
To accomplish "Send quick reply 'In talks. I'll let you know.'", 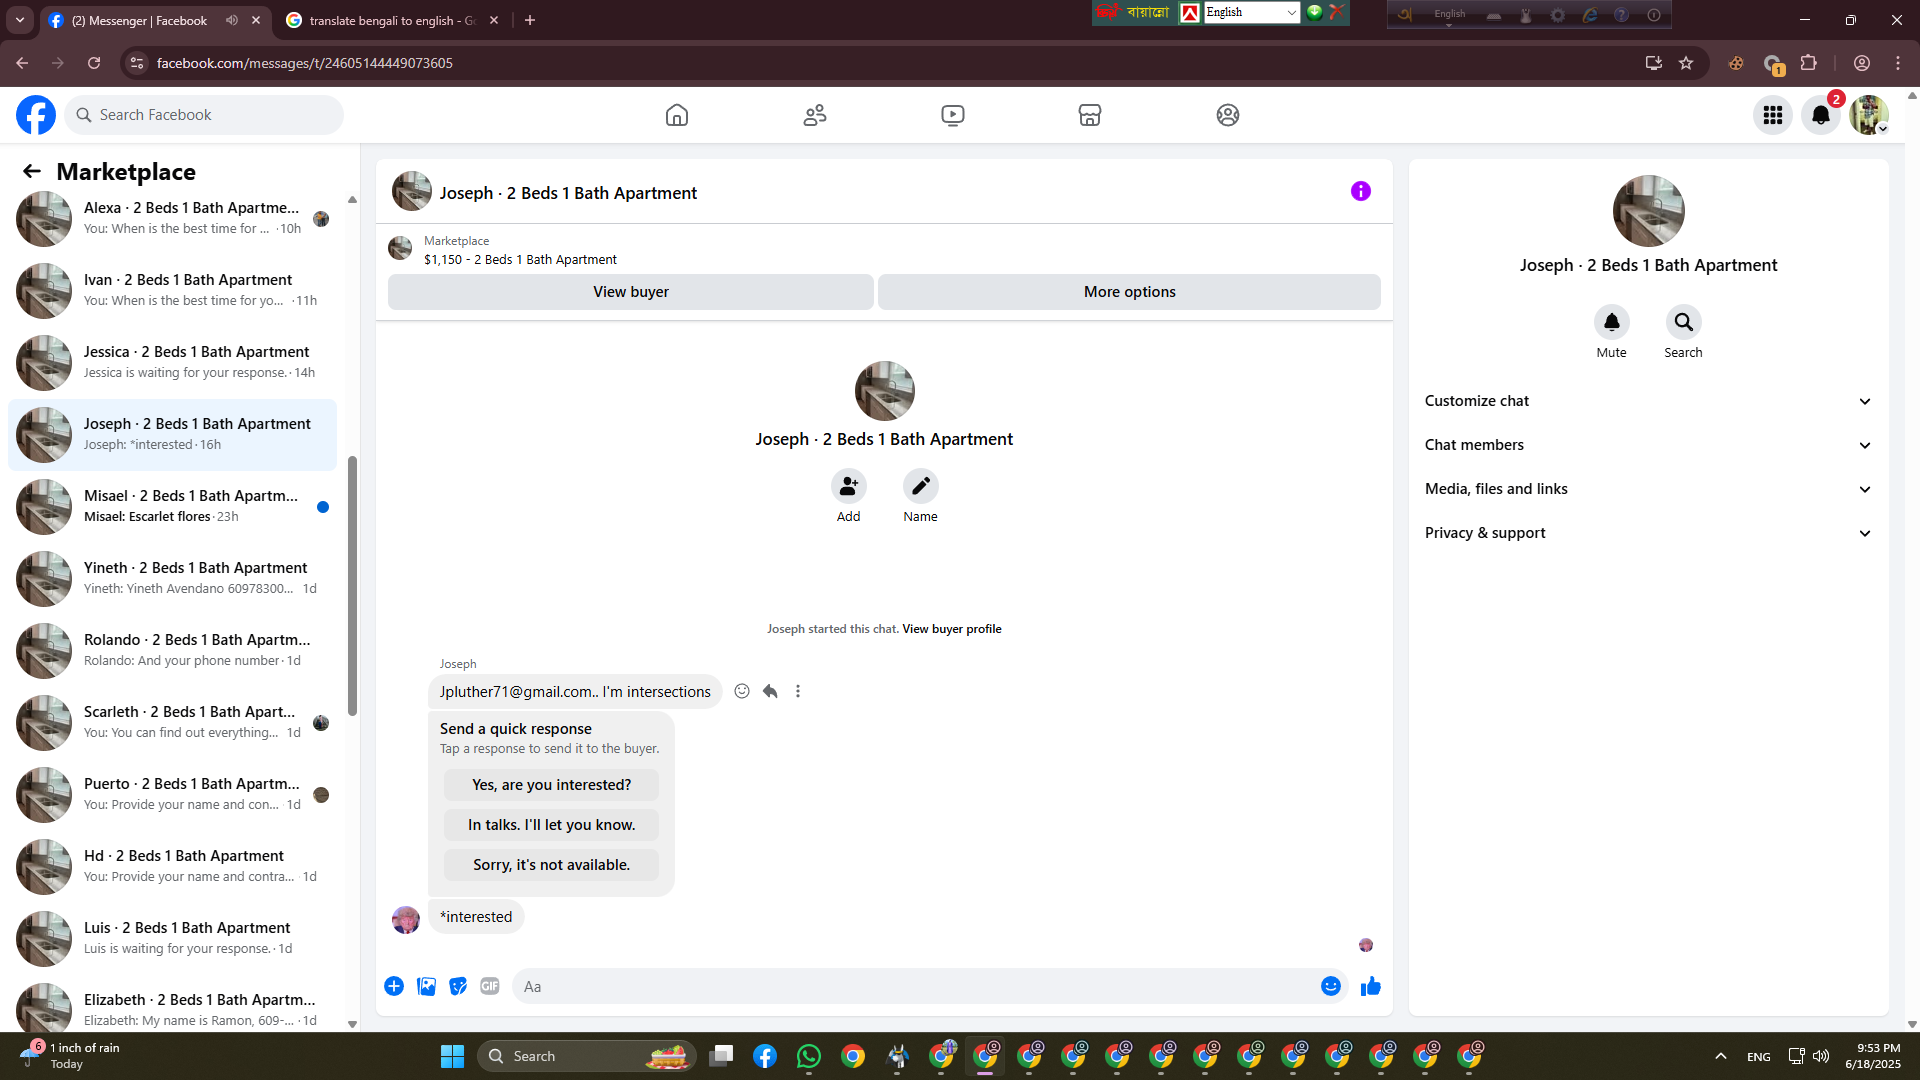I will [x=551, y=825].
